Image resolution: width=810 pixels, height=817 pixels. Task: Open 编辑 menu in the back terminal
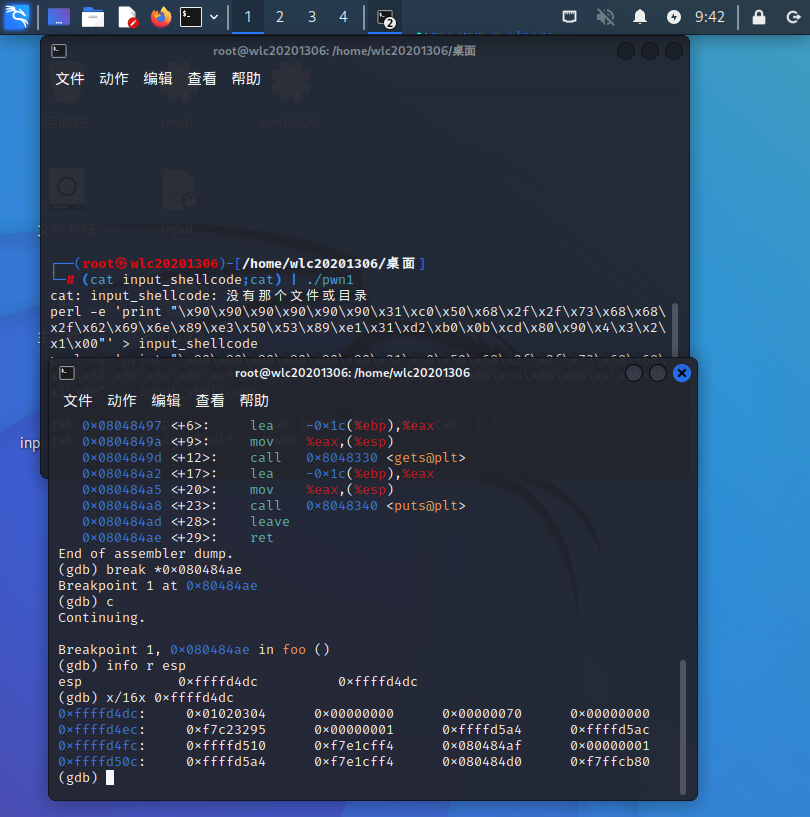(158, 79)
